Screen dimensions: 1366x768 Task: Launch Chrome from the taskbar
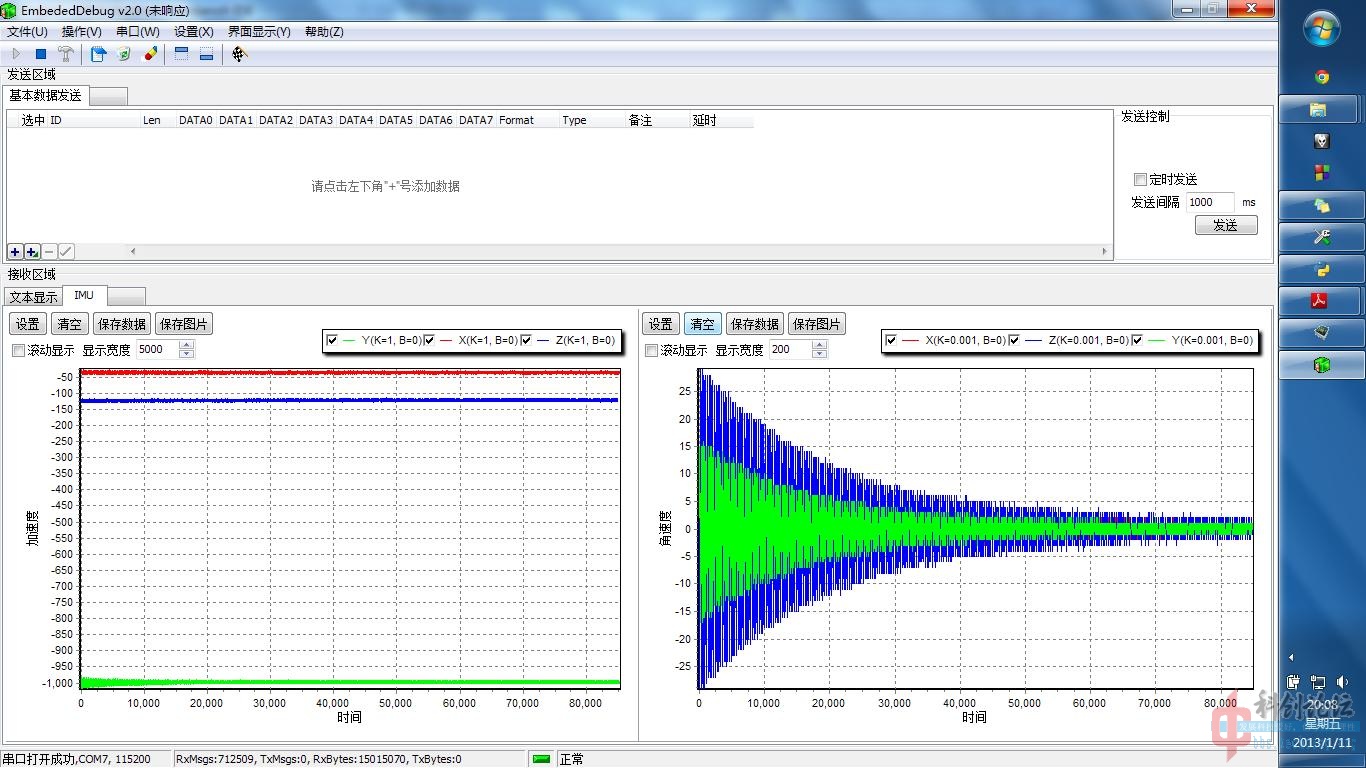(1322, 77)
